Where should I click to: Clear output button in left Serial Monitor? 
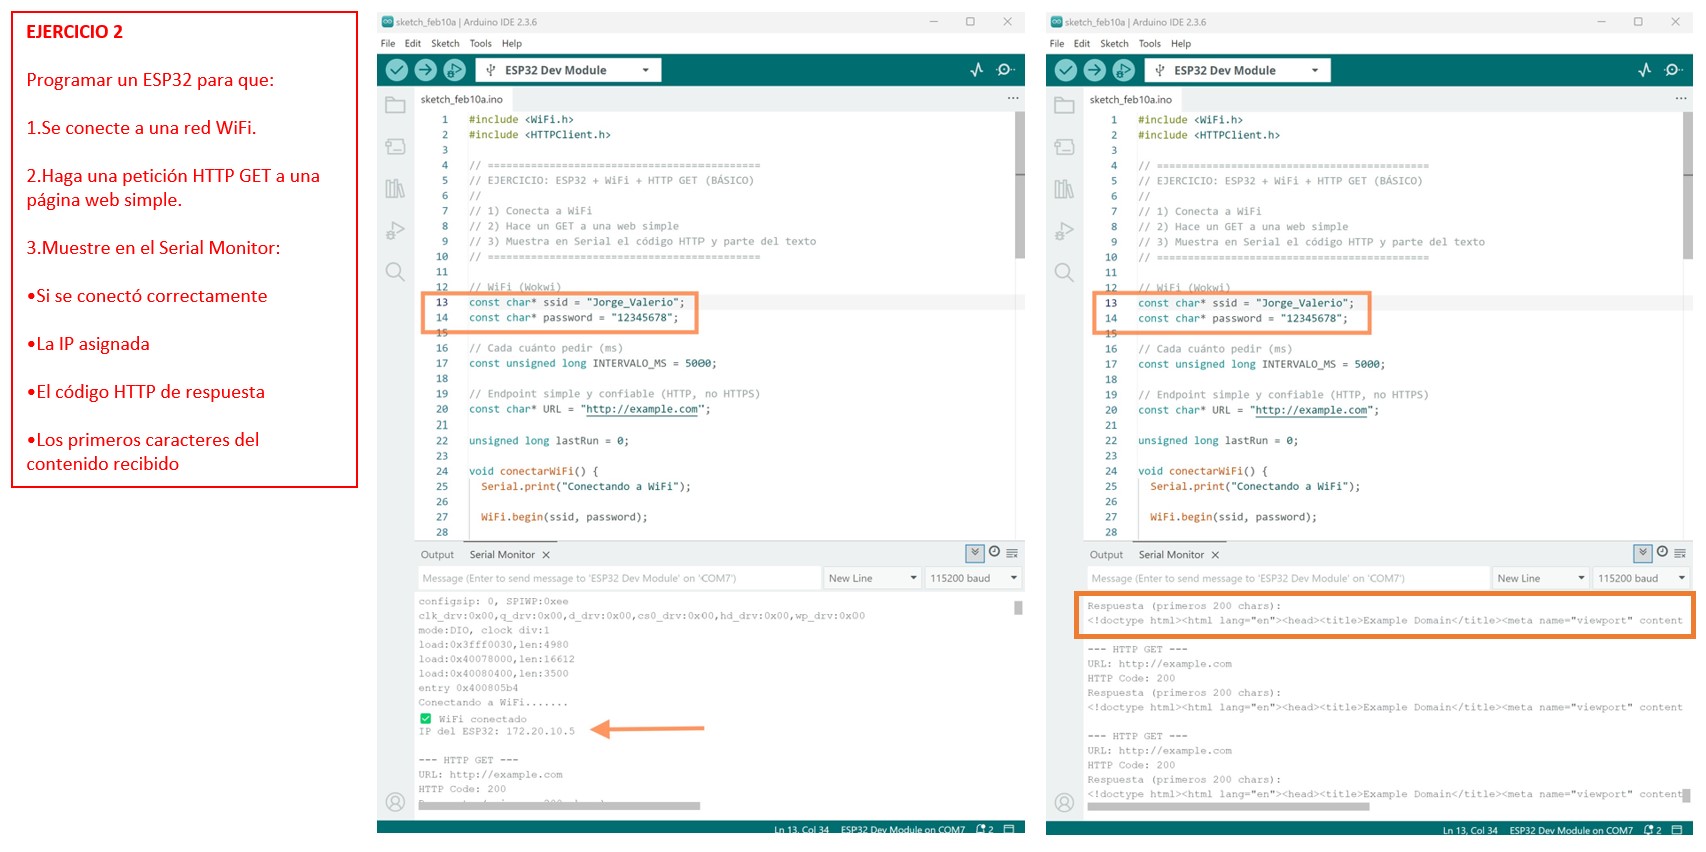[x=1012, y=553]
